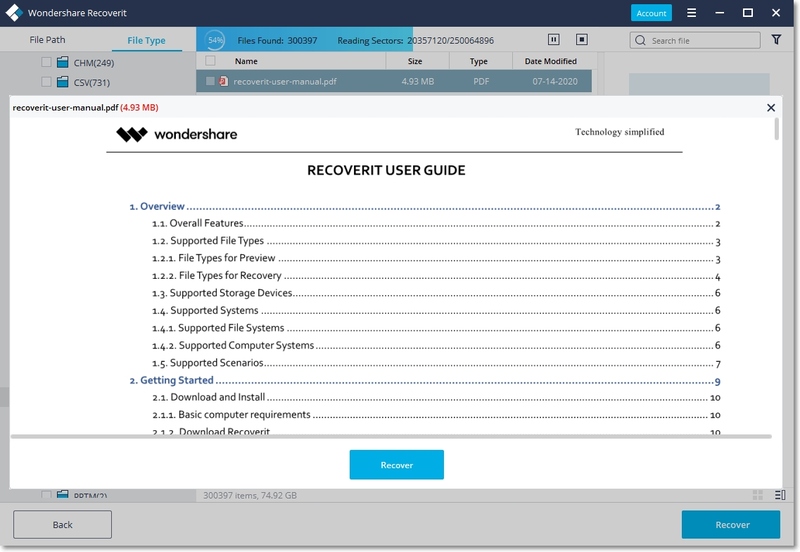Click the preview horizontal scrollbar

391,437
